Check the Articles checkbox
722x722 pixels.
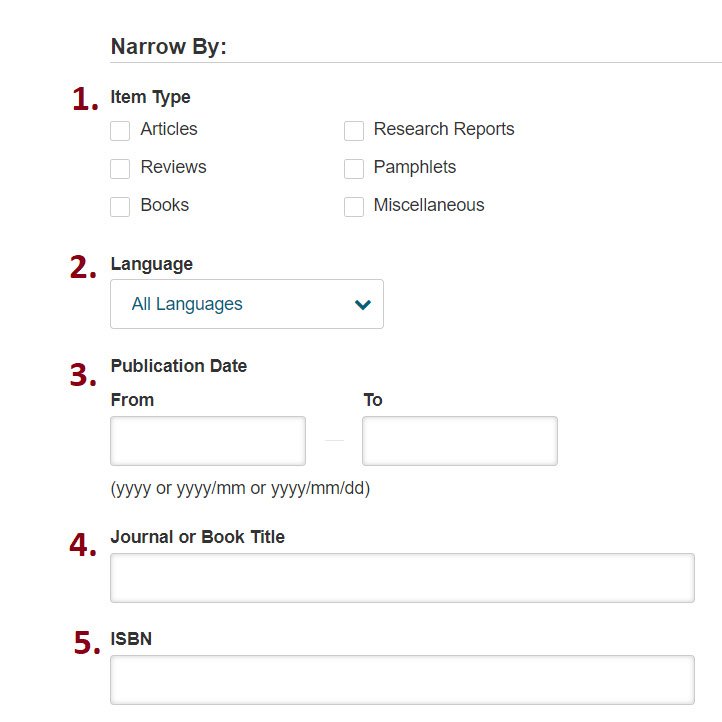[x=120, y=130]
